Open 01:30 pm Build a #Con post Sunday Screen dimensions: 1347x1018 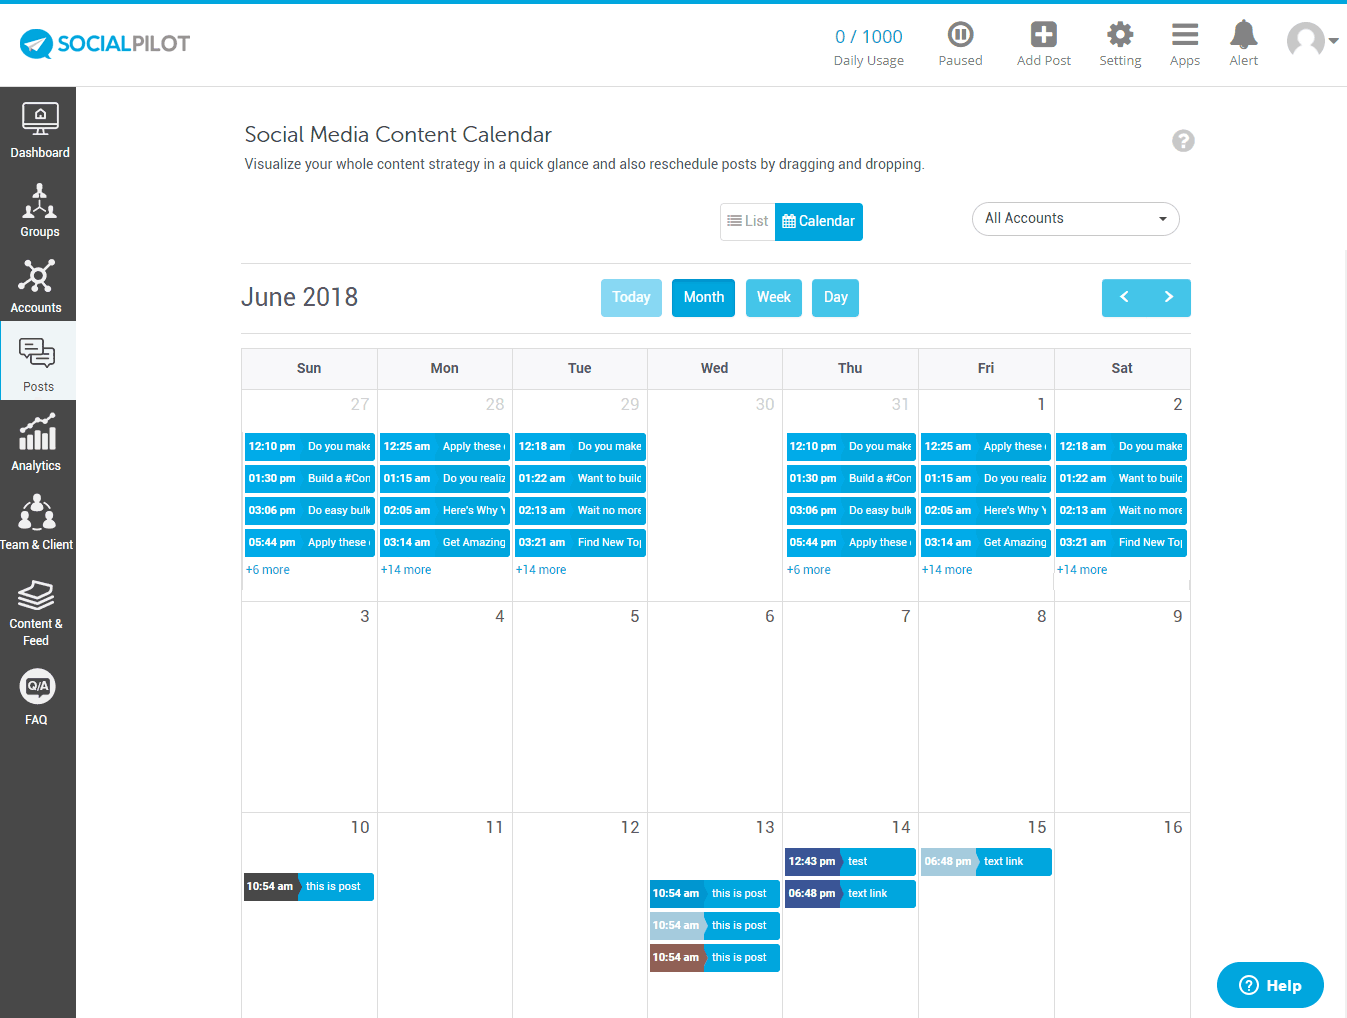pos(309,479)
